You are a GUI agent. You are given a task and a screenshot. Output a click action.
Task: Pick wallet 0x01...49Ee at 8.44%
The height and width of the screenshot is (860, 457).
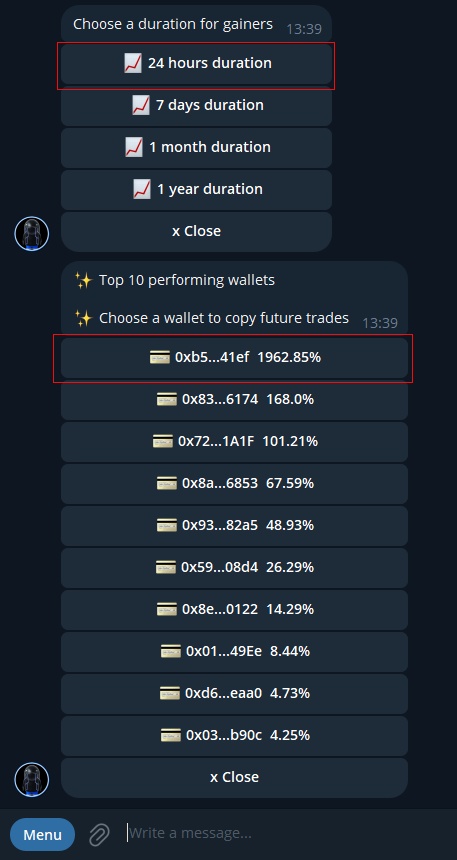(234, 652)
